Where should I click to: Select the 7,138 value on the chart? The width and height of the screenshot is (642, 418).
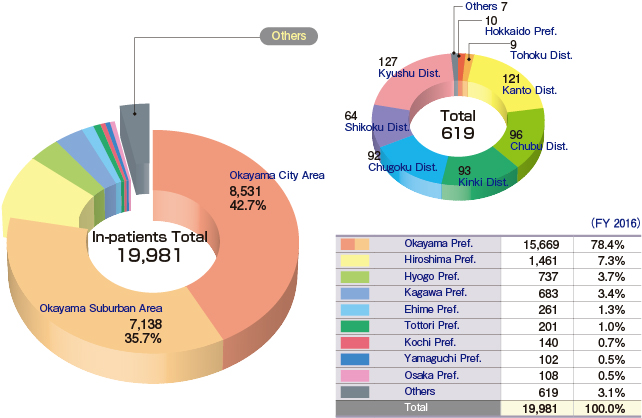tap(146, 324)
